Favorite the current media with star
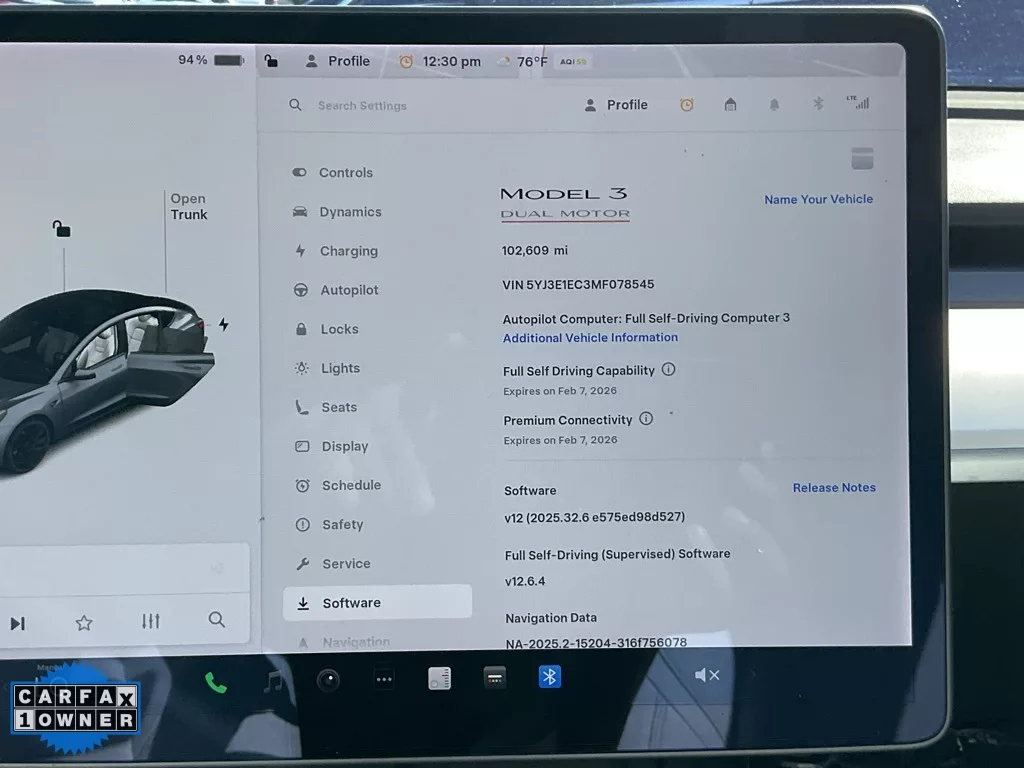 pyautogui.click(x=84, y=623)
